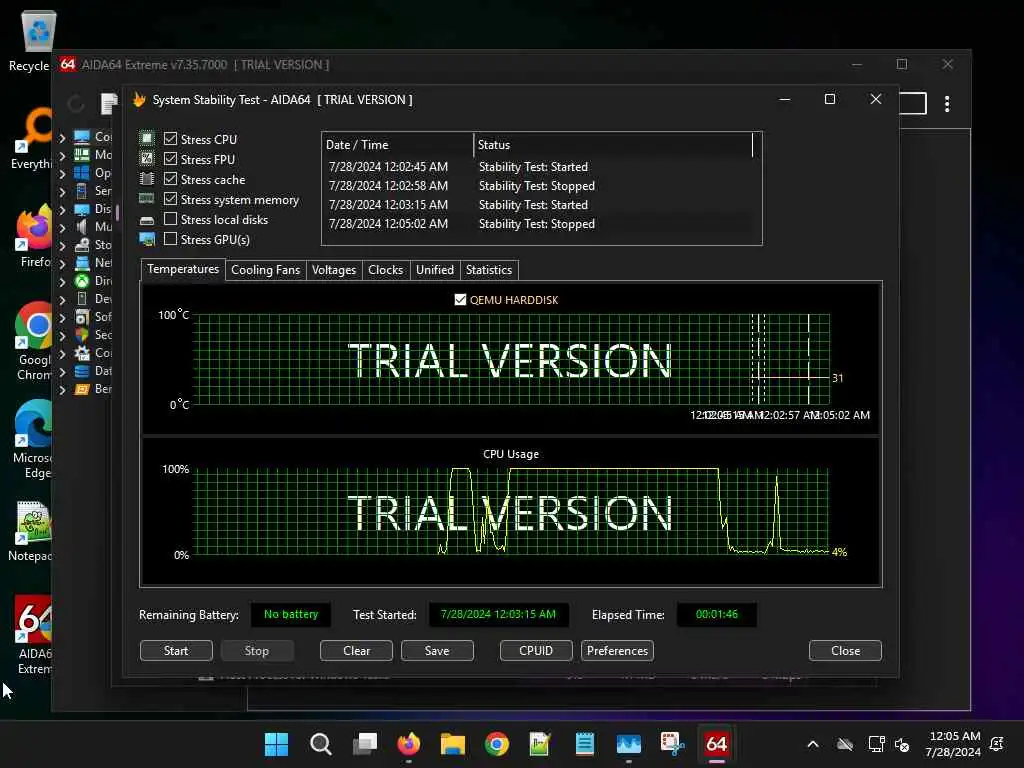The image size is (1024, 768).
Task: Select the Security shield icon in tree
Action: (x=82, y=335)
